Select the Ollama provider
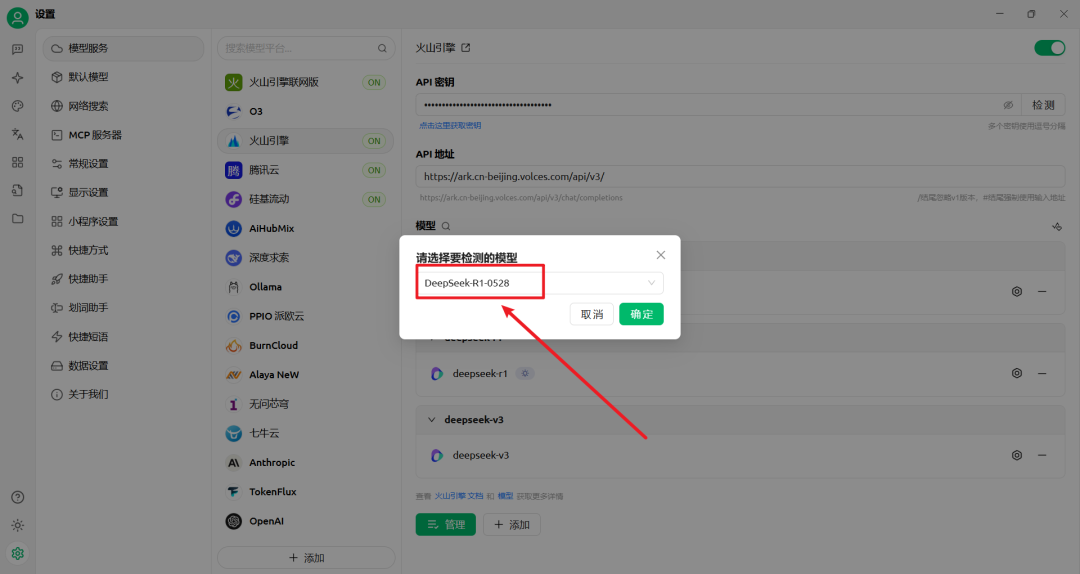1080x574 pixels. coord(305,287)
